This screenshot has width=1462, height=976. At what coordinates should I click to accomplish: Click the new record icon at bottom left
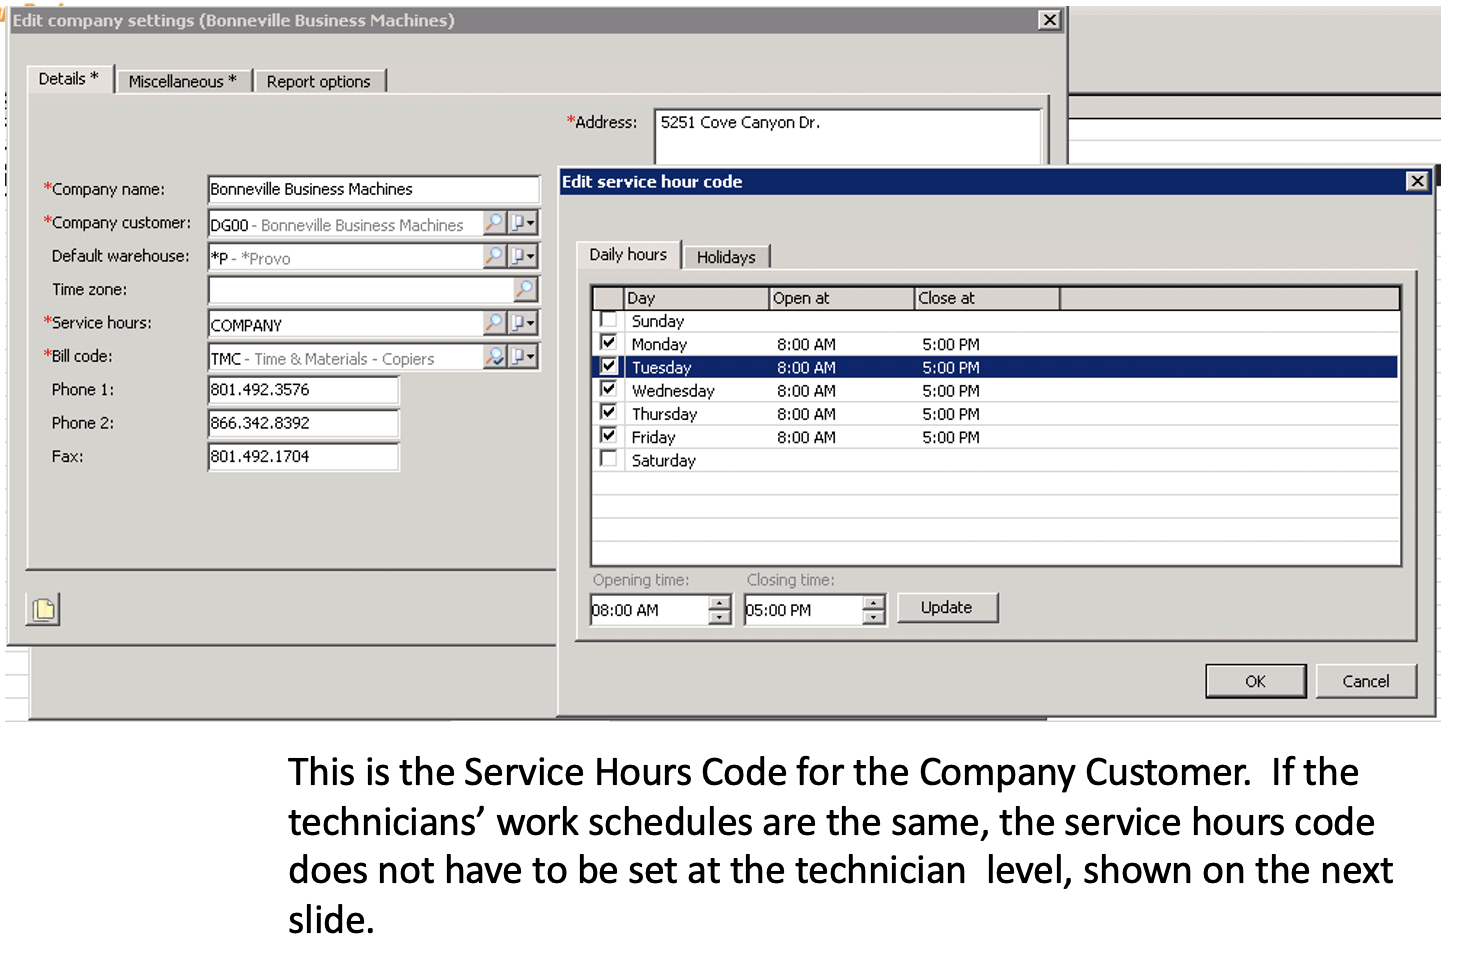(x=42, y=608)
